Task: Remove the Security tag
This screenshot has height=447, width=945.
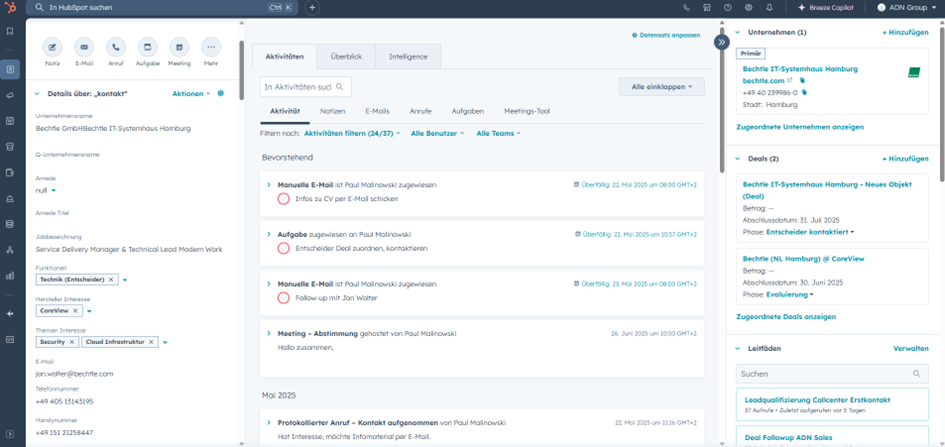Action: 72,342
